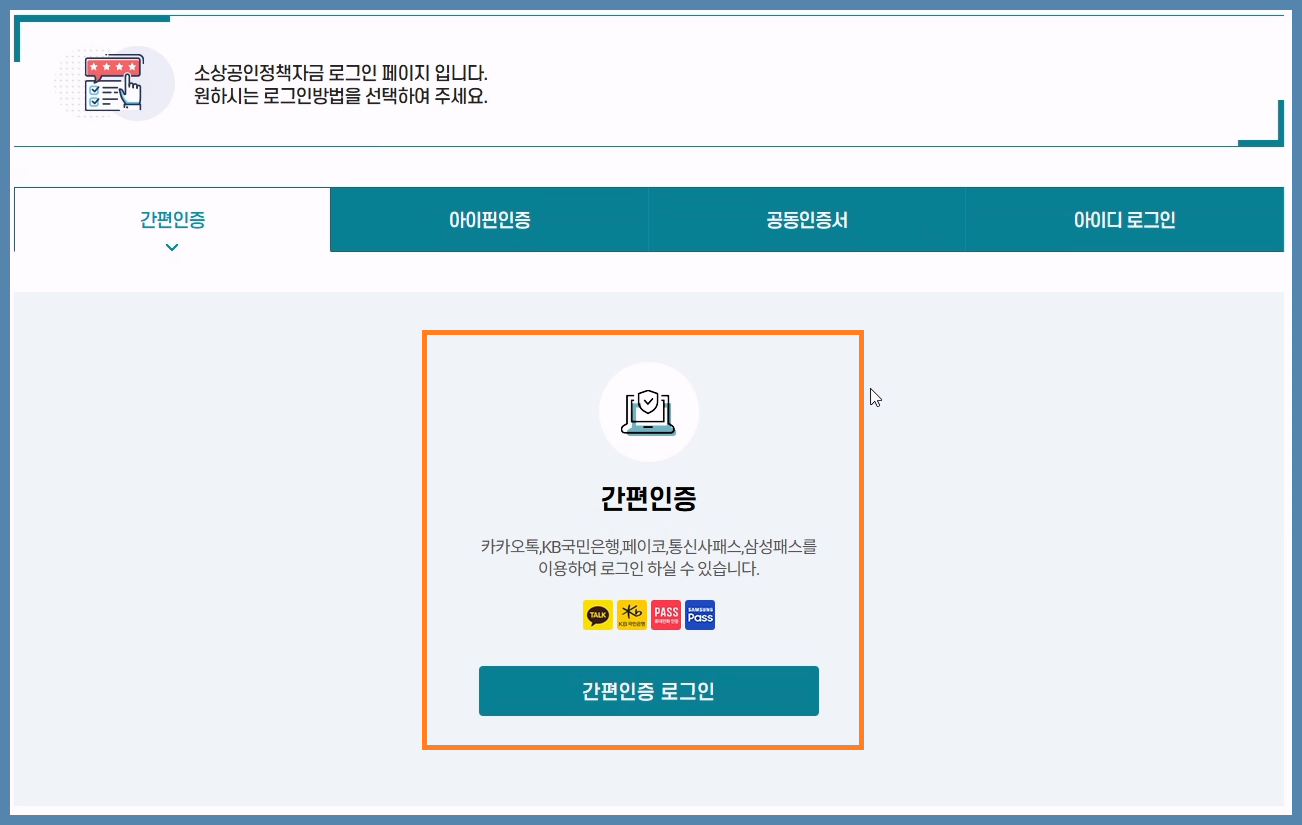
Task: Switch to the 아이핀인증 tab
Action: [489, 220]
